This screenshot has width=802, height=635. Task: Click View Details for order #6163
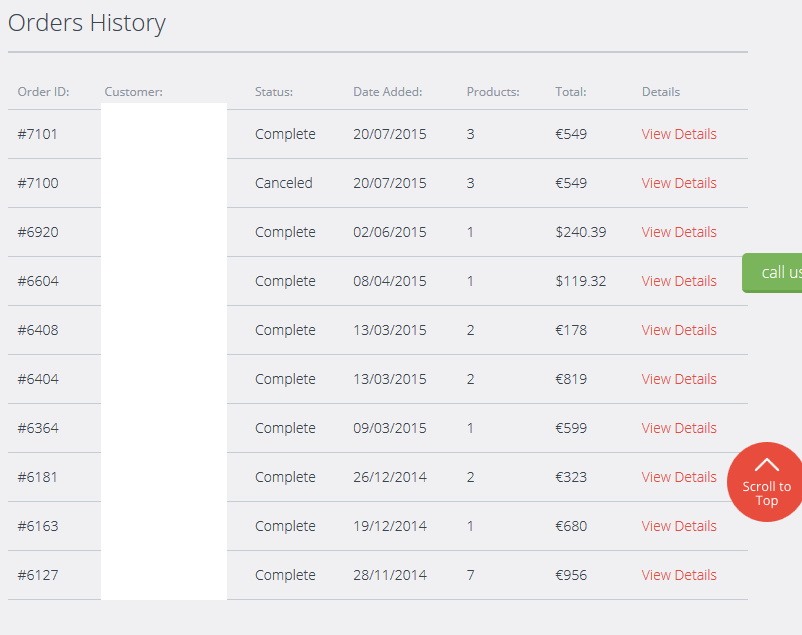tap(679, 526)
